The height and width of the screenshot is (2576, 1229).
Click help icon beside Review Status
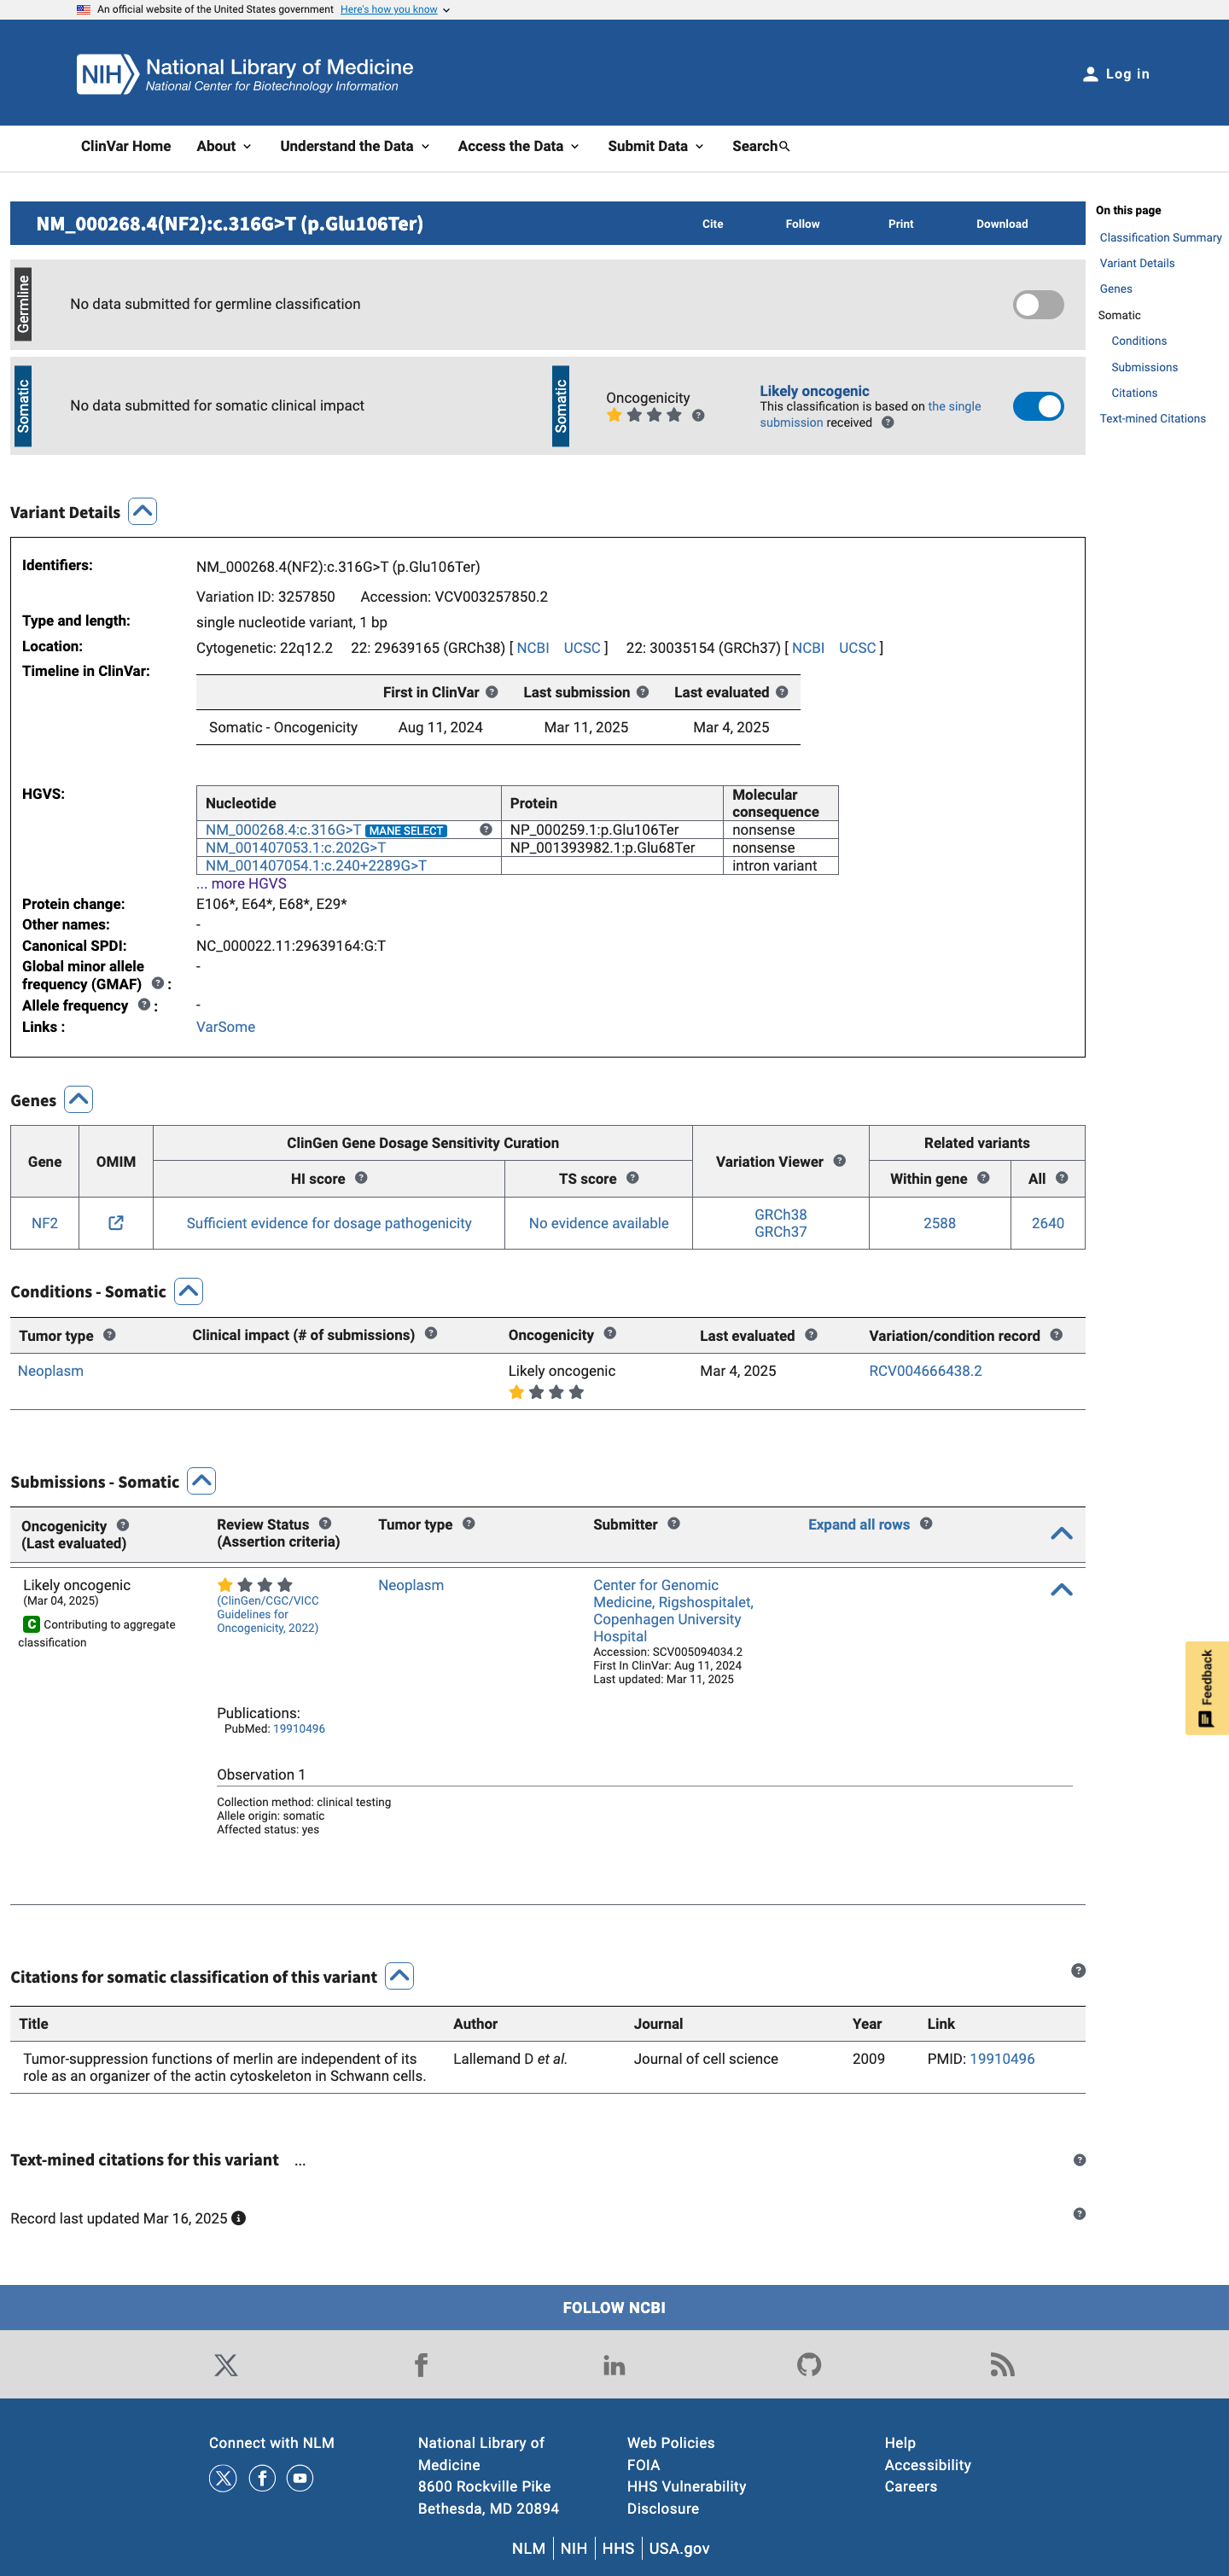click(x=324, y=1524)
